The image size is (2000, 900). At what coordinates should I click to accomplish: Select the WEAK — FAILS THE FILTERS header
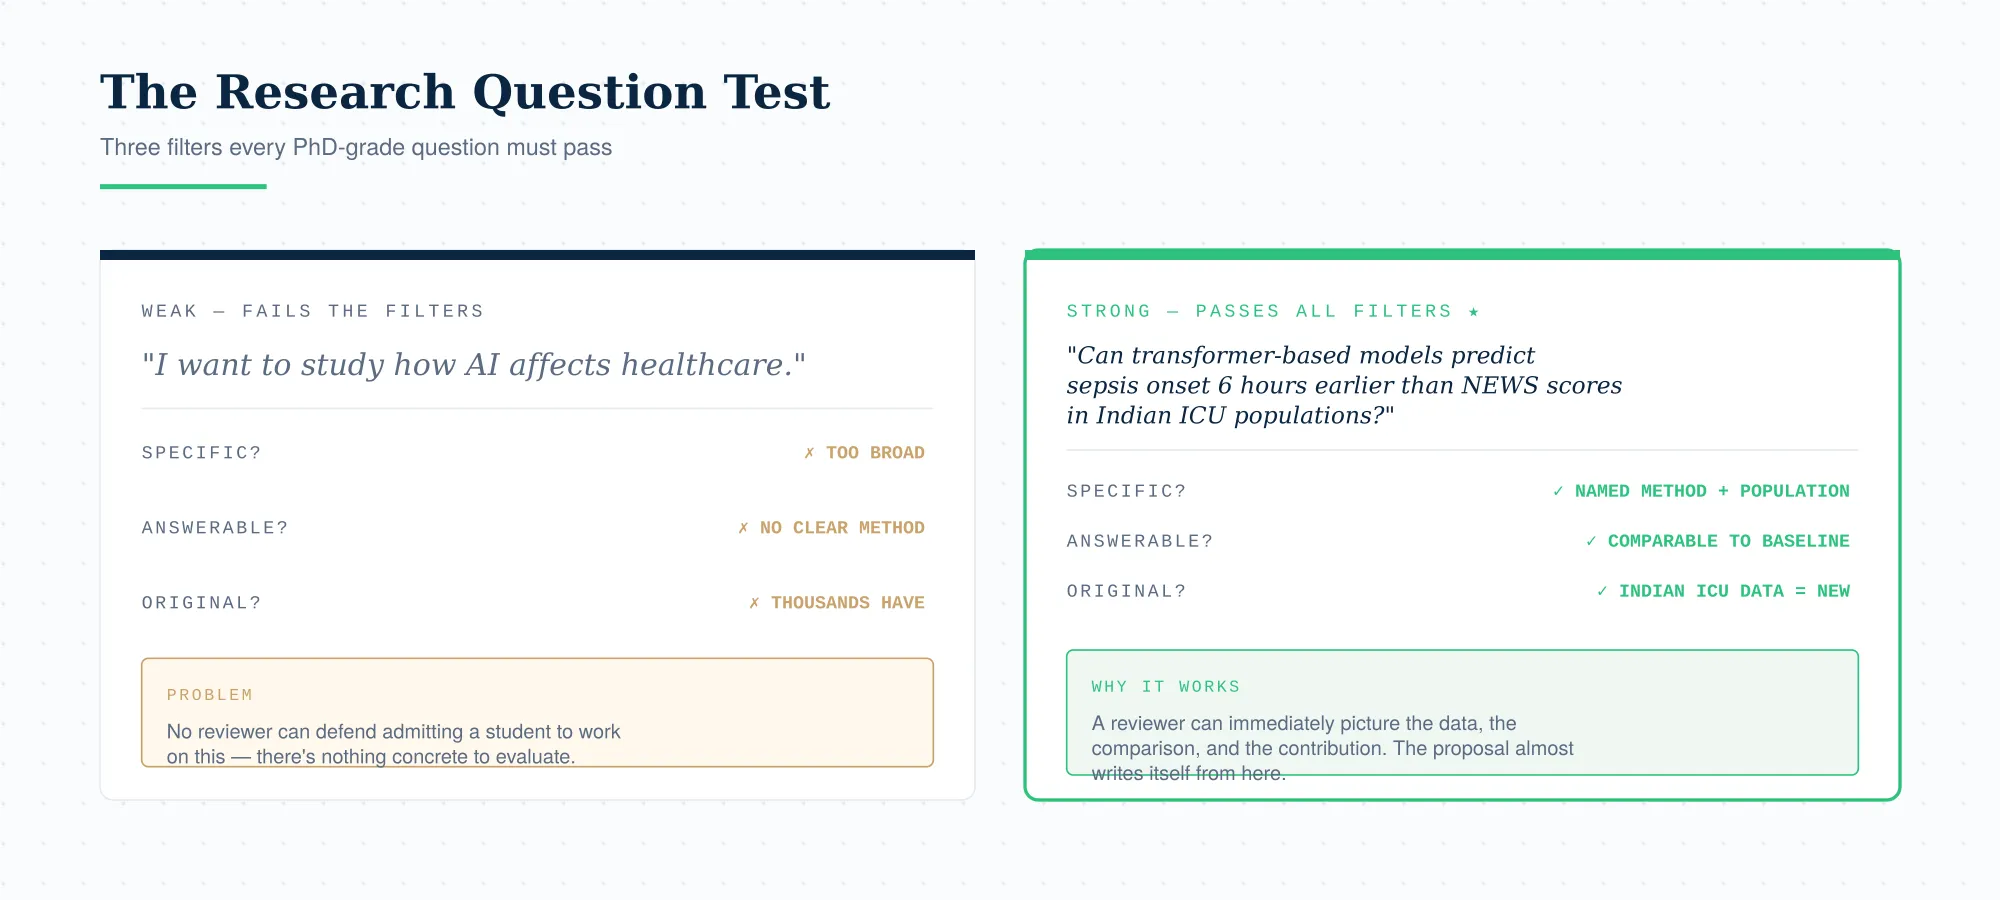coord(313,311)
